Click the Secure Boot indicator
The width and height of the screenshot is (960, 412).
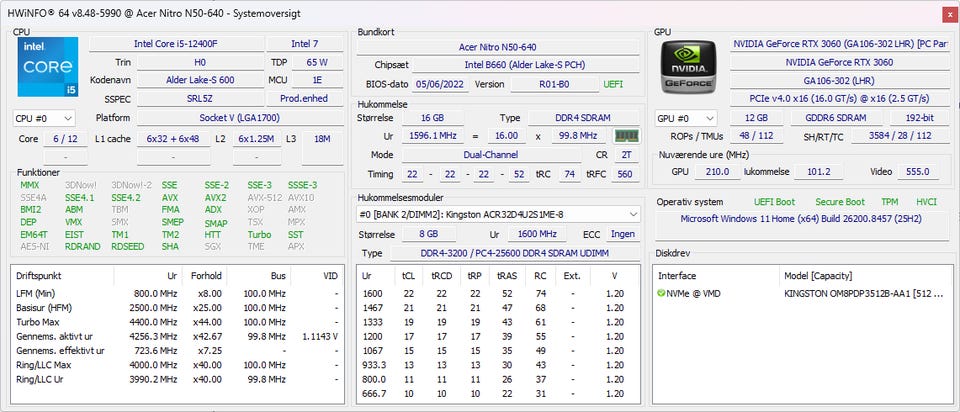[840, 201]
